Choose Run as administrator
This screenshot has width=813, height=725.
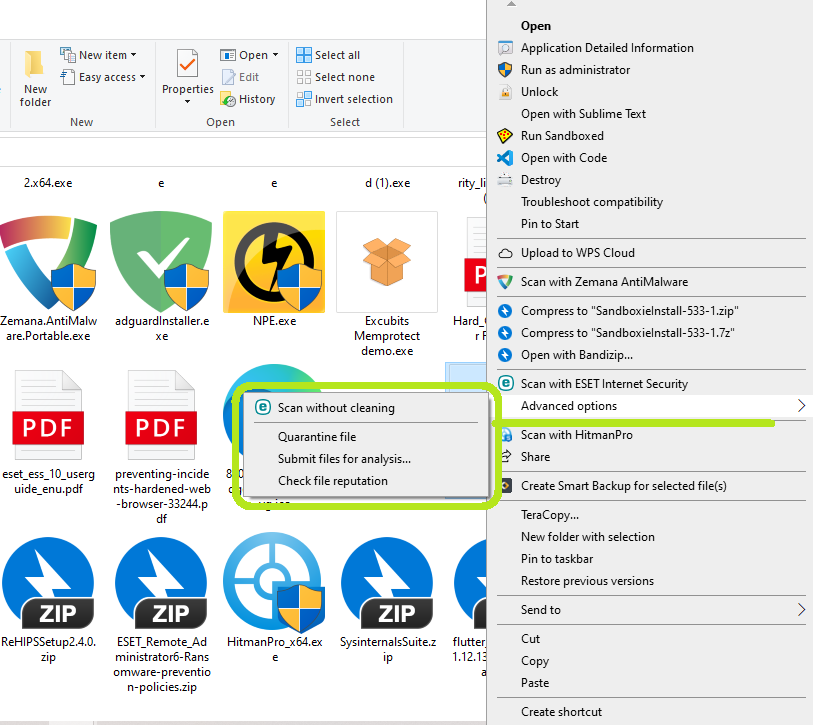coord(650,69)
